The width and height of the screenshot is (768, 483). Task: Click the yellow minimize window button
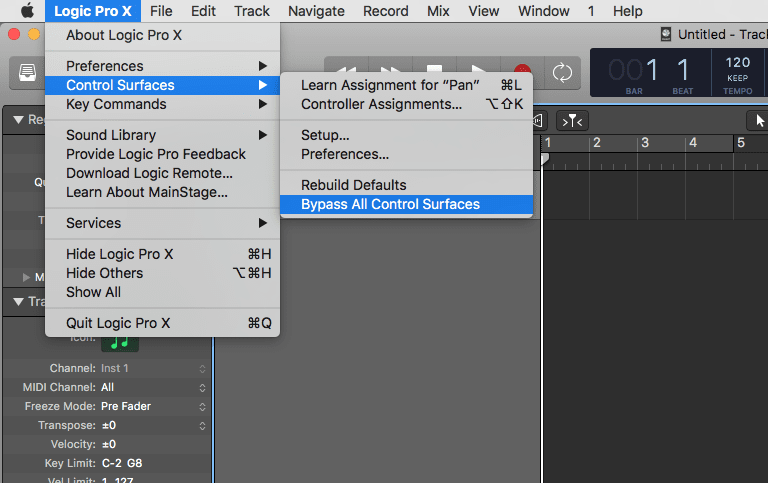click(34, 34)
